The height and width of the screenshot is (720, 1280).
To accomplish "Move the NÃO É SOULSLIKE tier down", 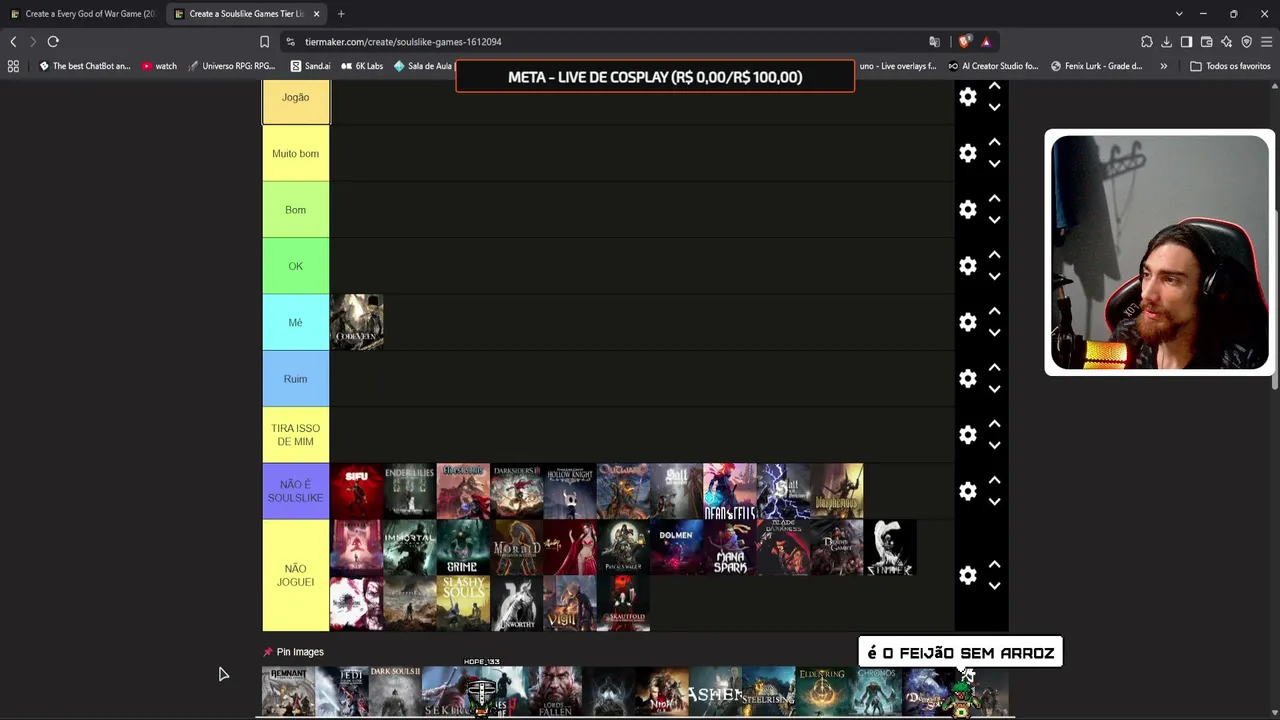I will click(x=994, y=502).
